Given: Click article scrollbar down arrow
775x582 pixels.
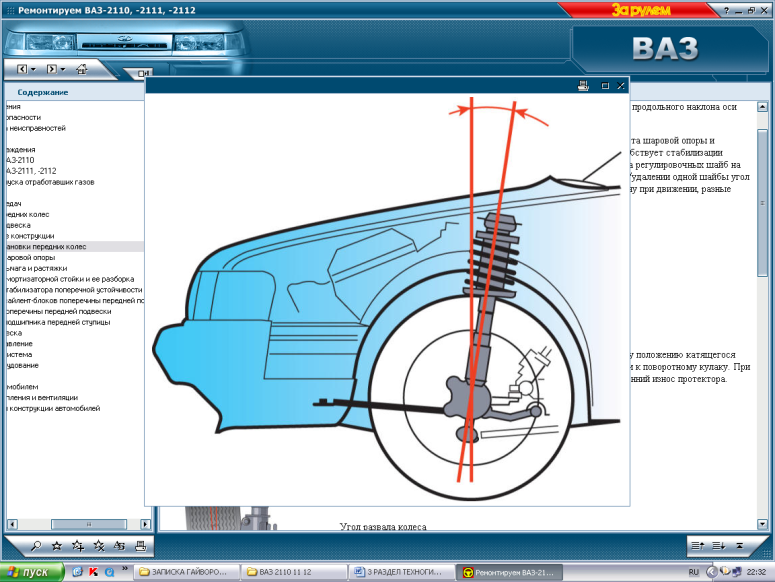Looking at the screenshot, I should (x=762, y=524).
